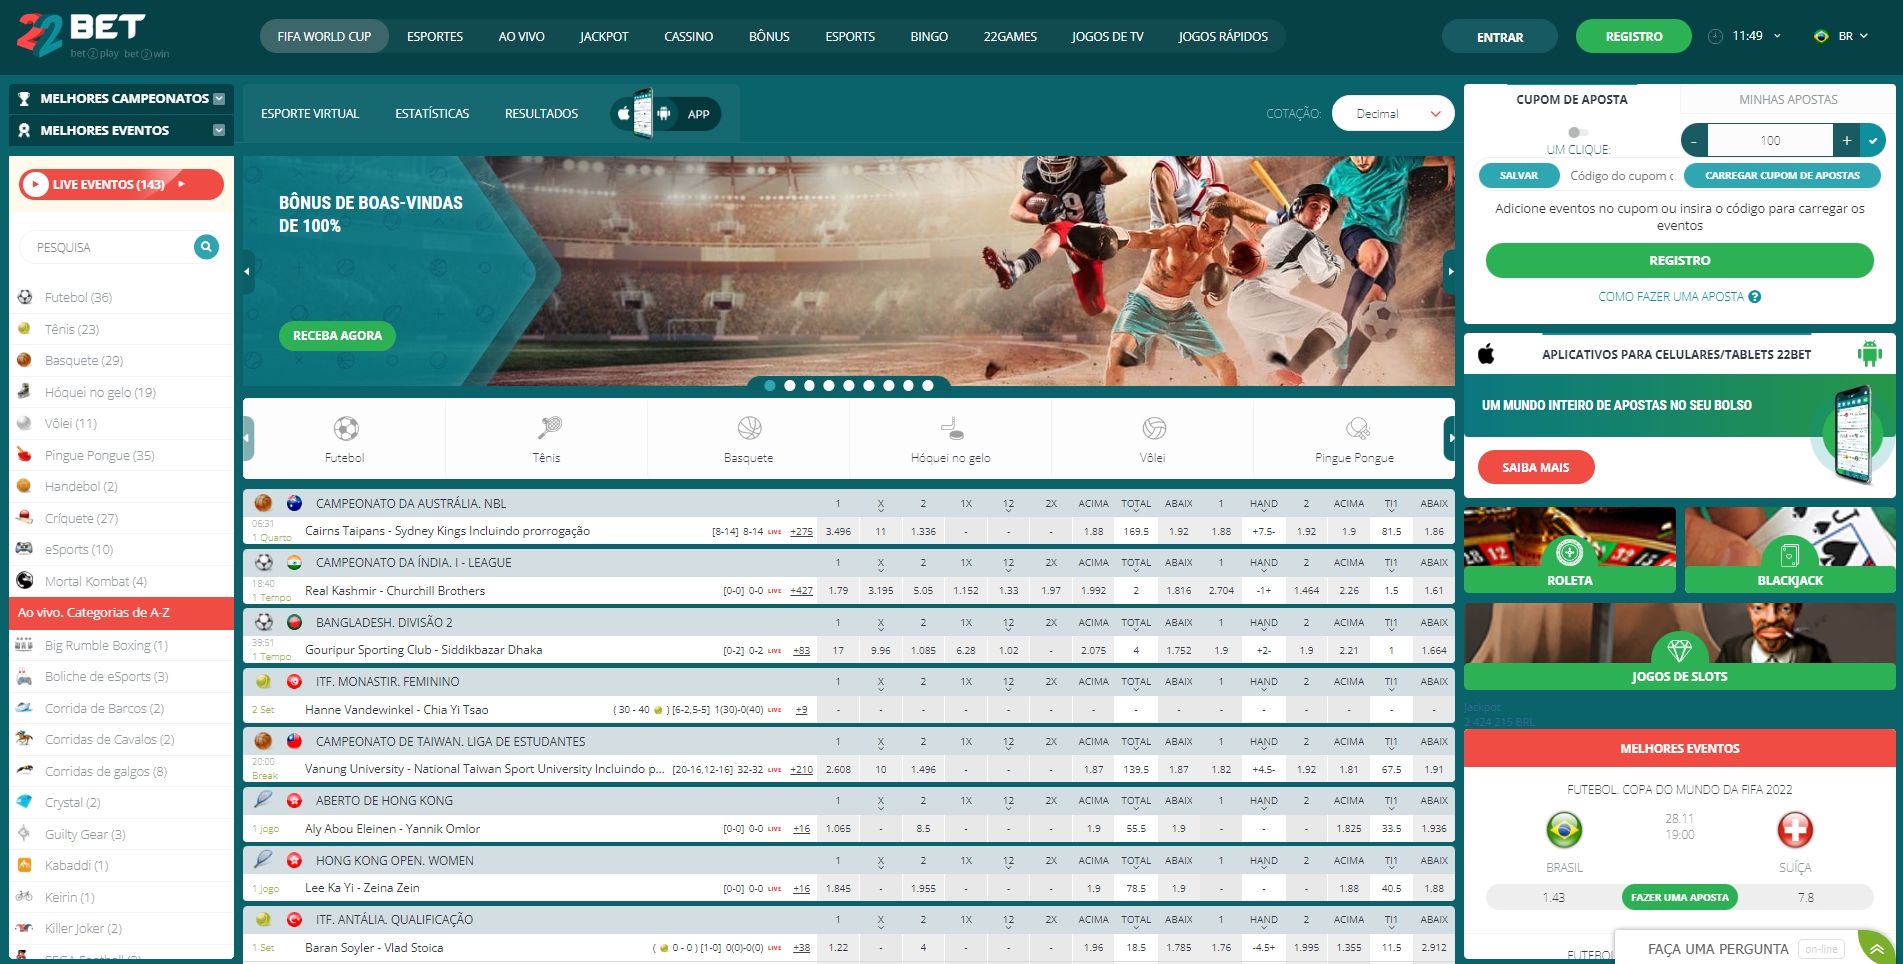Click the search magnifier icon in the sidebar
1903x964 pixels.
click(206, 246)
